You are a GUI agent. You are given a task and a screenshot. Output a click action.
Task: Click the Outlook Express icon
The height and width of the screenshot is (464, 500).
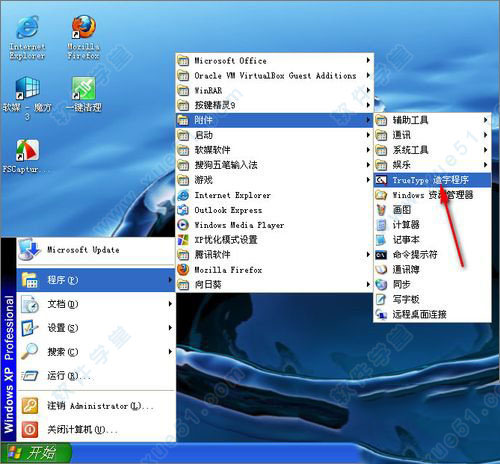pos(183,210)
